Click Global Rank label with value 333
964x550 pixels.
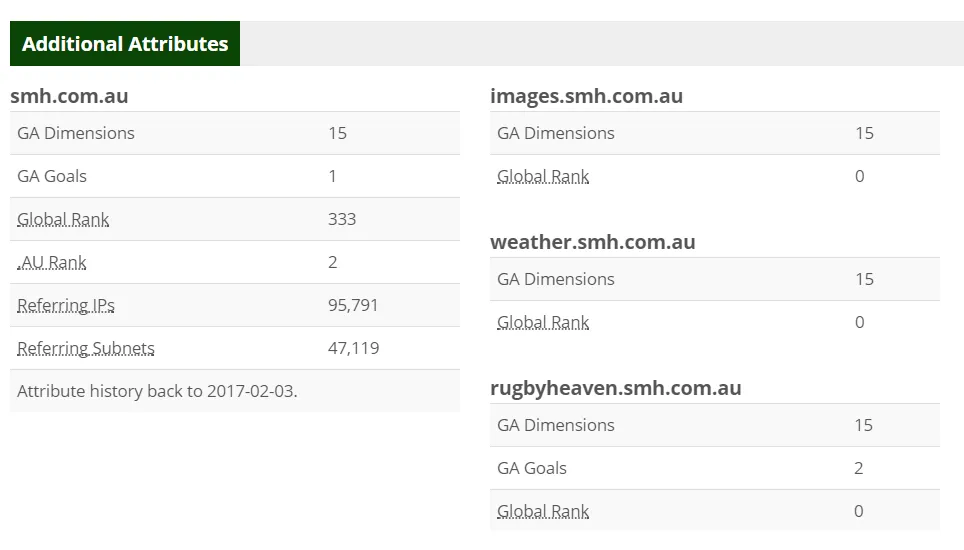point(63,219)
